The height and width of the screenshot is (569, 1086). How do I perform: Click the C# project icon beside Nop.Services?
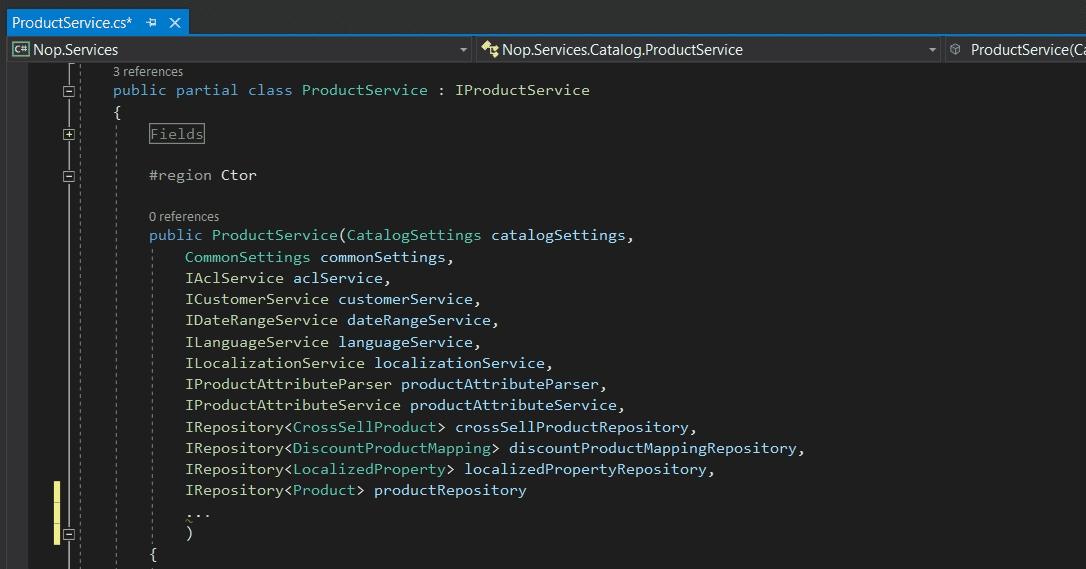point(21,49)
